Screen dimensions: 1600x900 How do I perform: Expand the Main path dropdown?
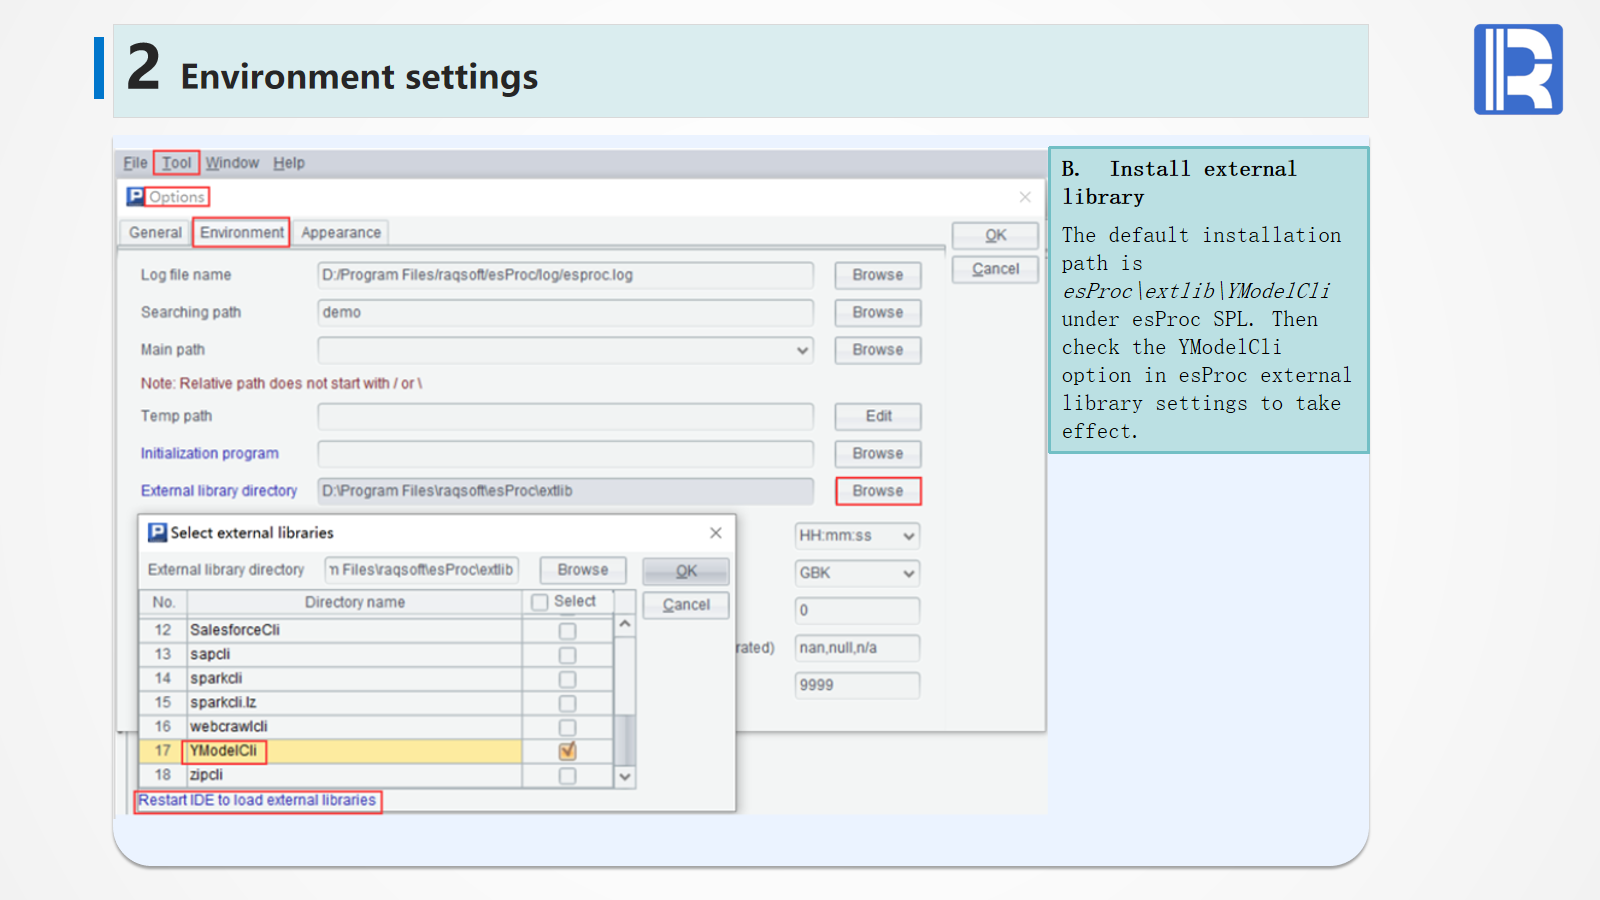coord(802,350)
